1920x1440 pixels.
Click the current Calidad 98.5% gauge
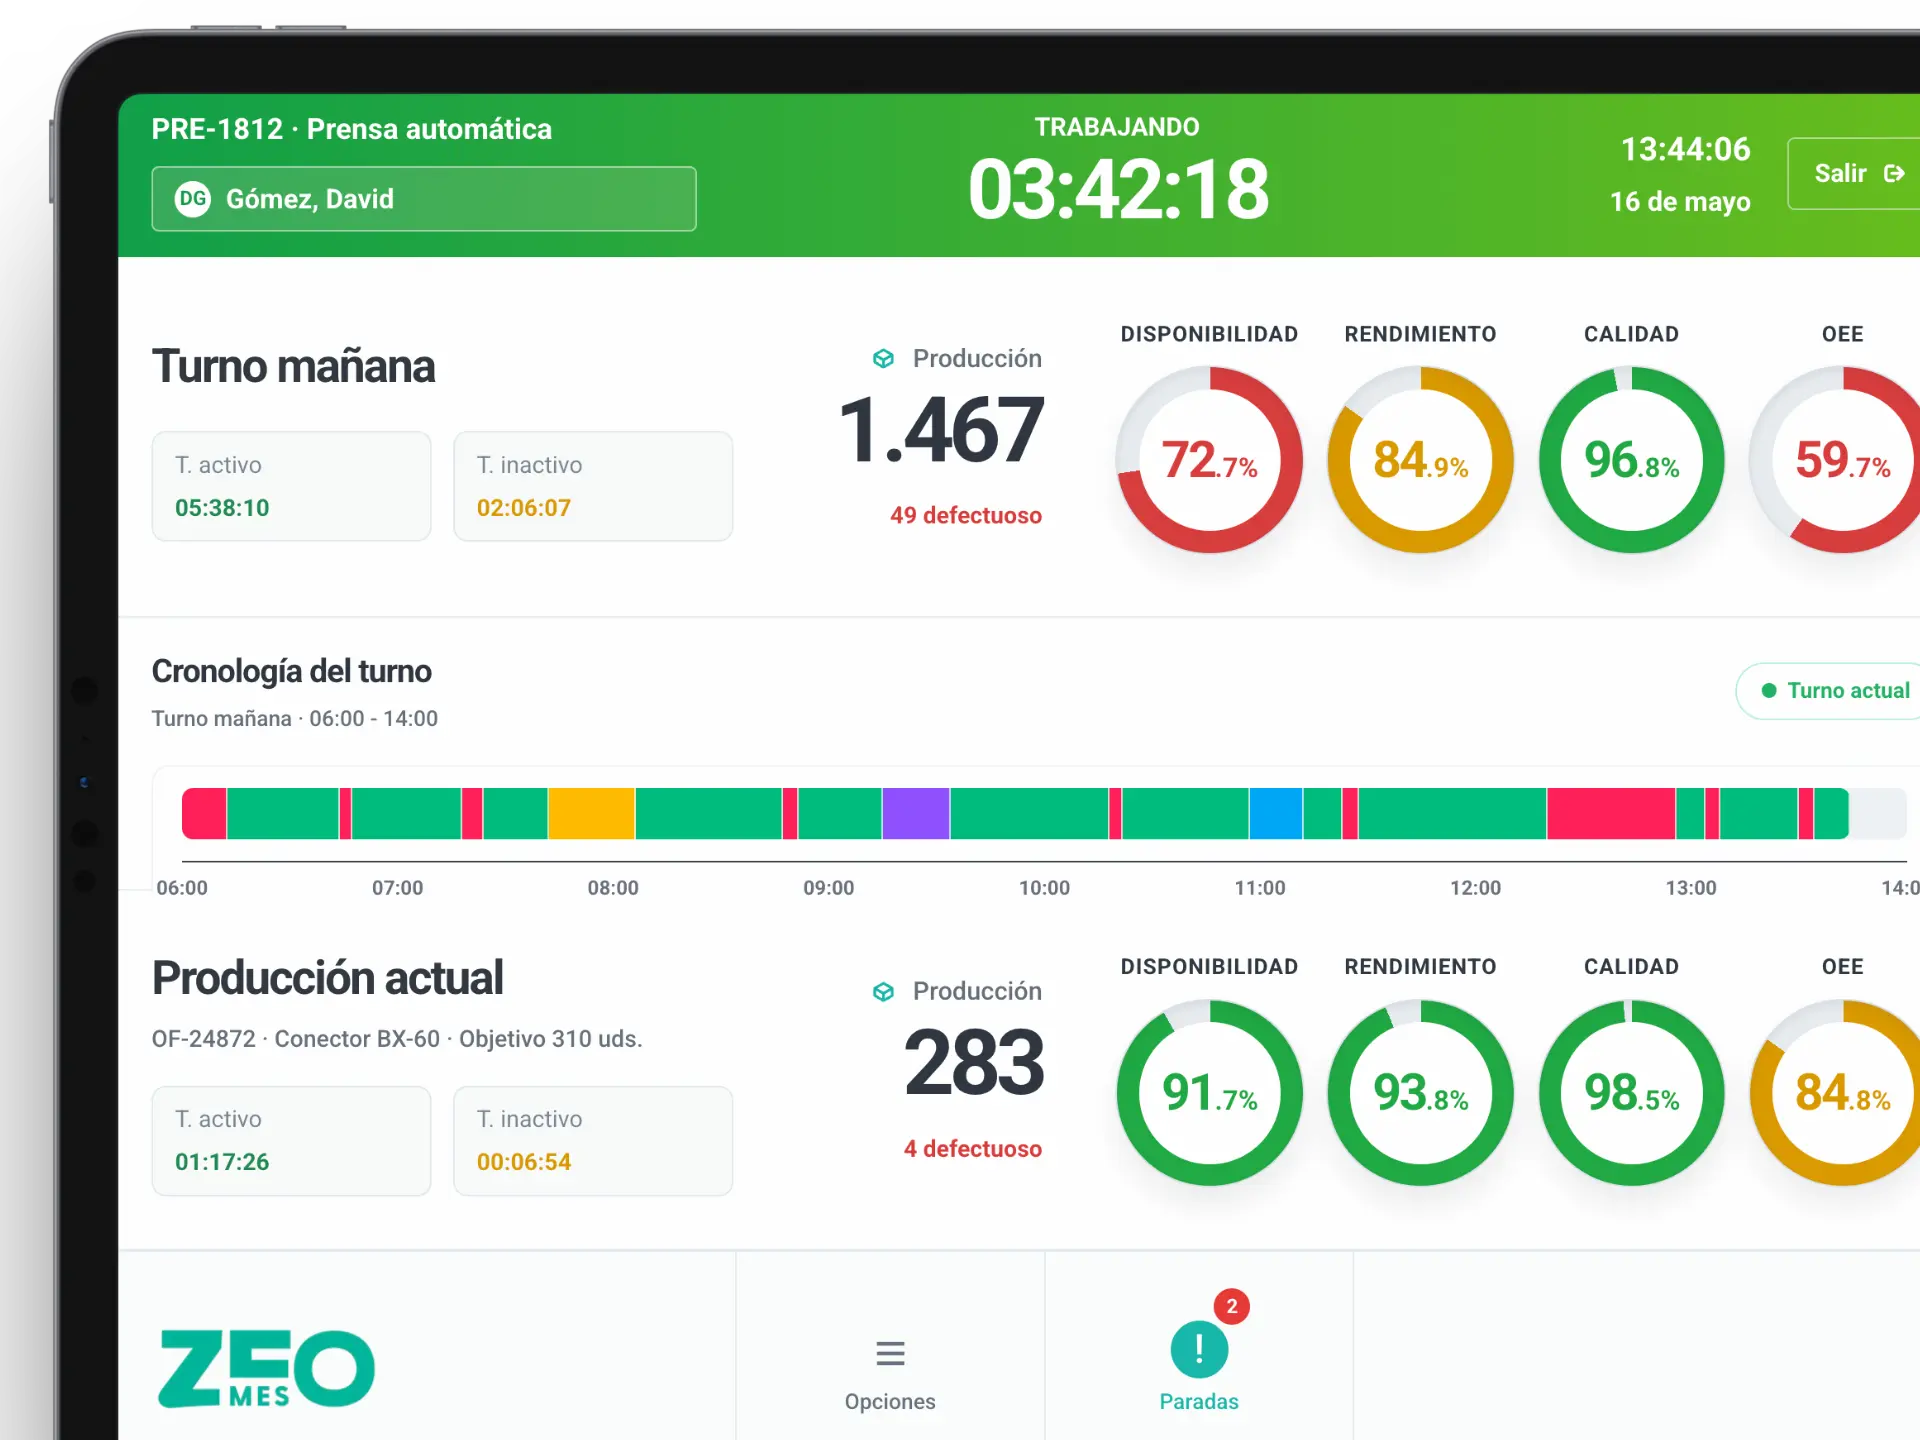tap(1632, 1093)
